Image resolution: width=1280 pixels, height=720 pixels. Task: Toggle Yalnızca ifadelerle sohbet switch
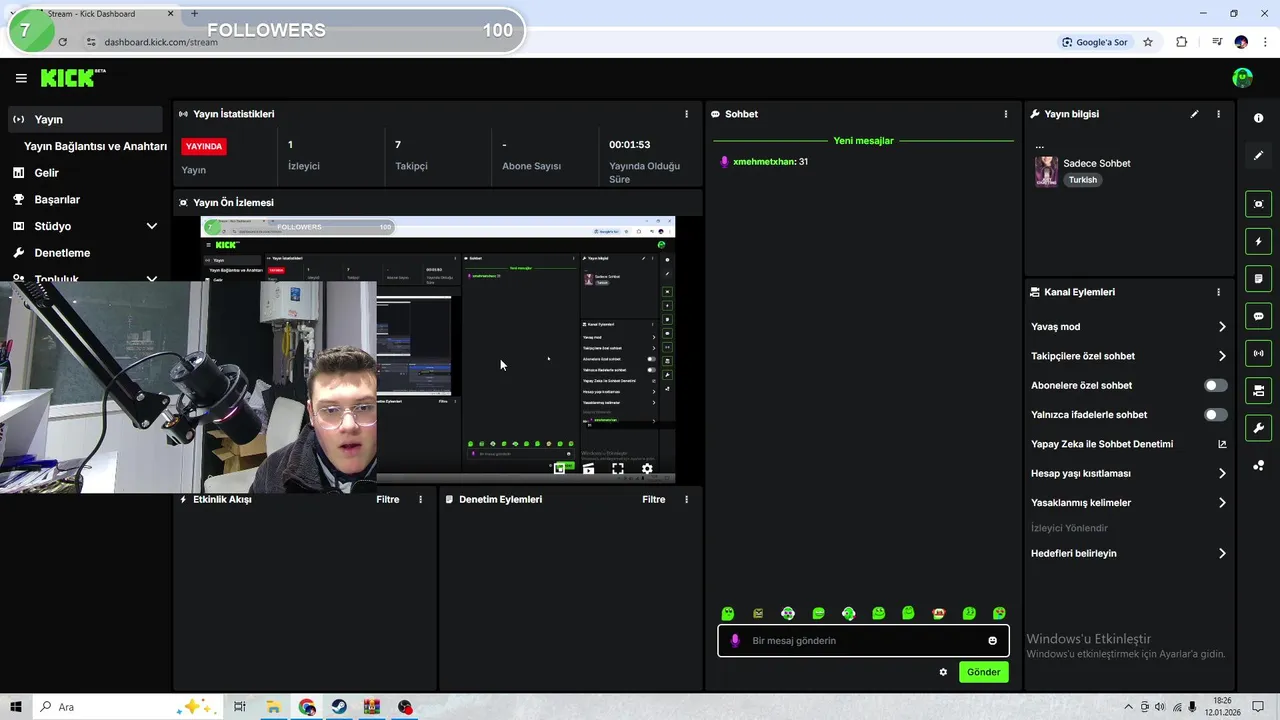[1215, 414]
